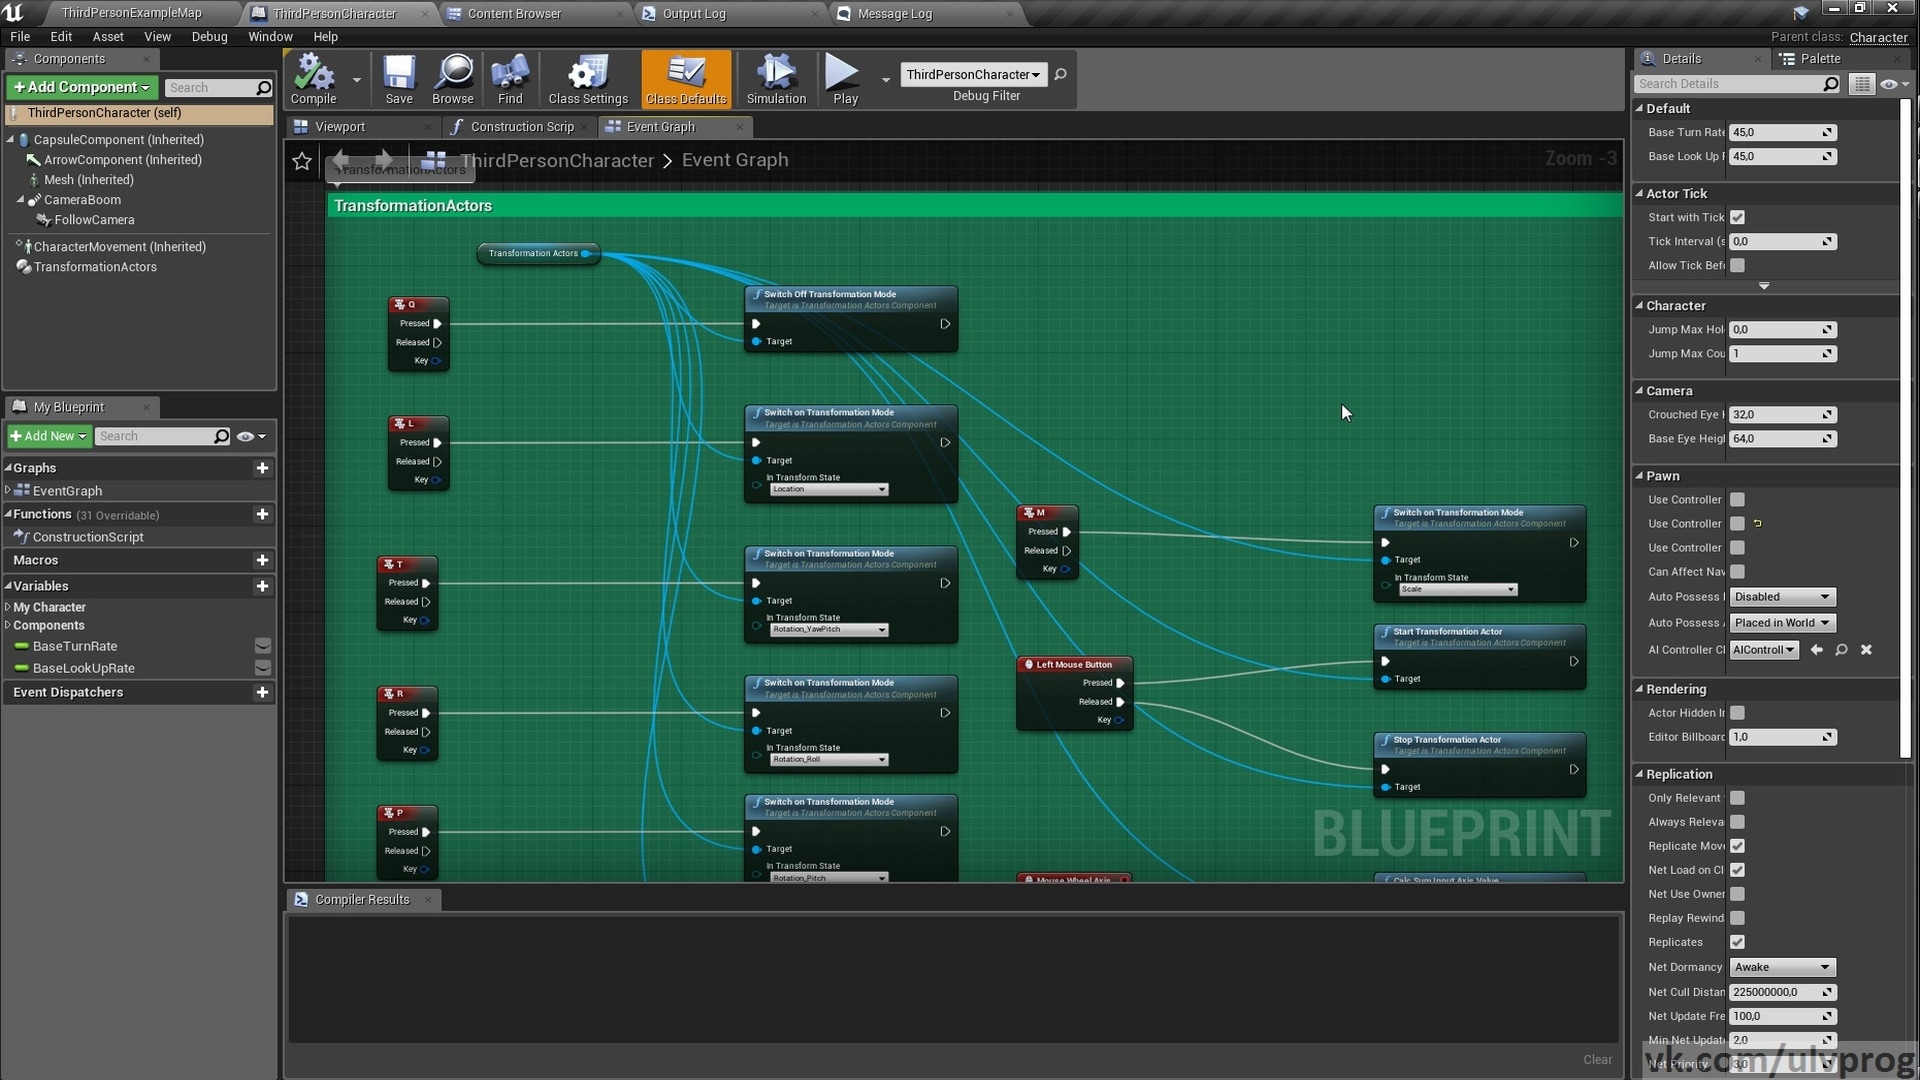Disable the Replicates checkbox
Screen dimensions: 1920x1080
click(x=1738, y=942)
